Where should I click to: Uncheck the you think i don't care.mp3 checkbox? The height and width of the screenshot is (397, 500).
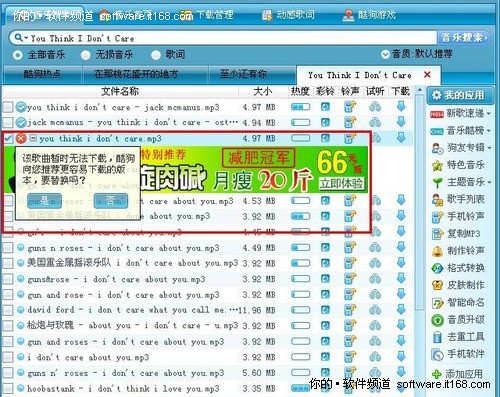(x=8, y=138)
